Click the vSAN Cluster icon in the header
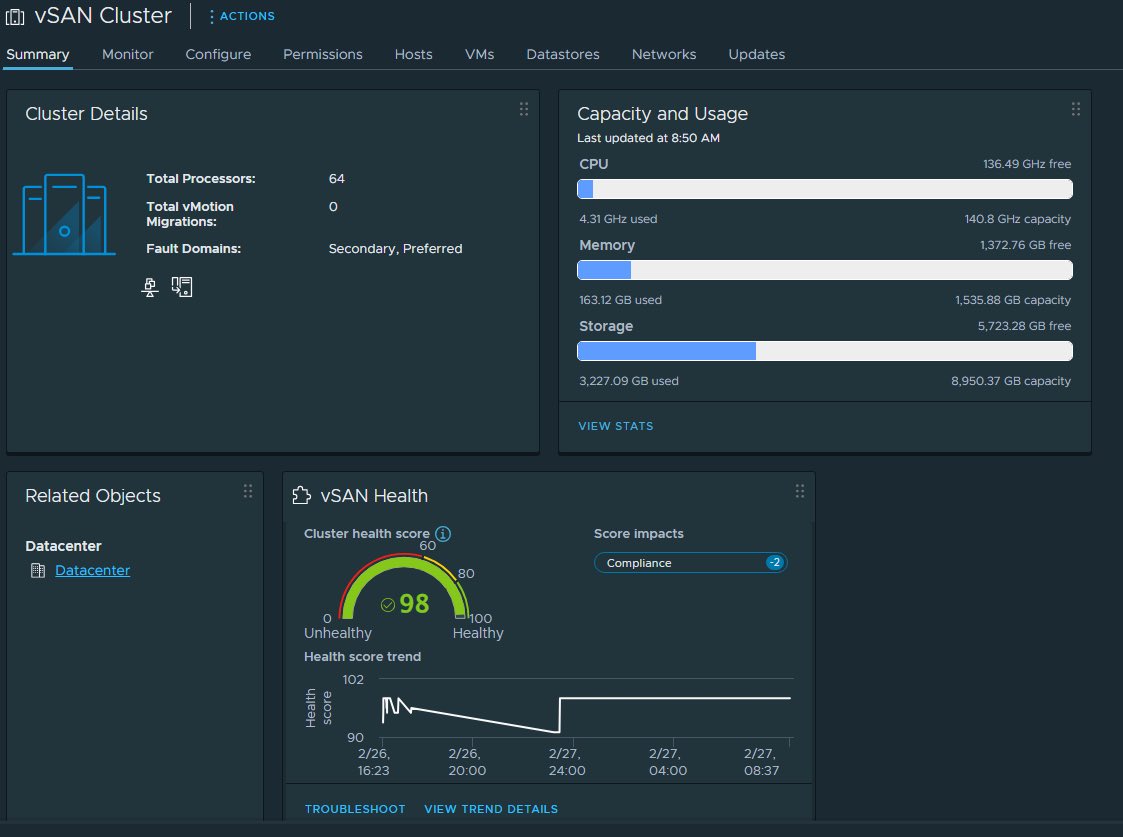This screenshot has width=1123, height=837. pos(15,16)
